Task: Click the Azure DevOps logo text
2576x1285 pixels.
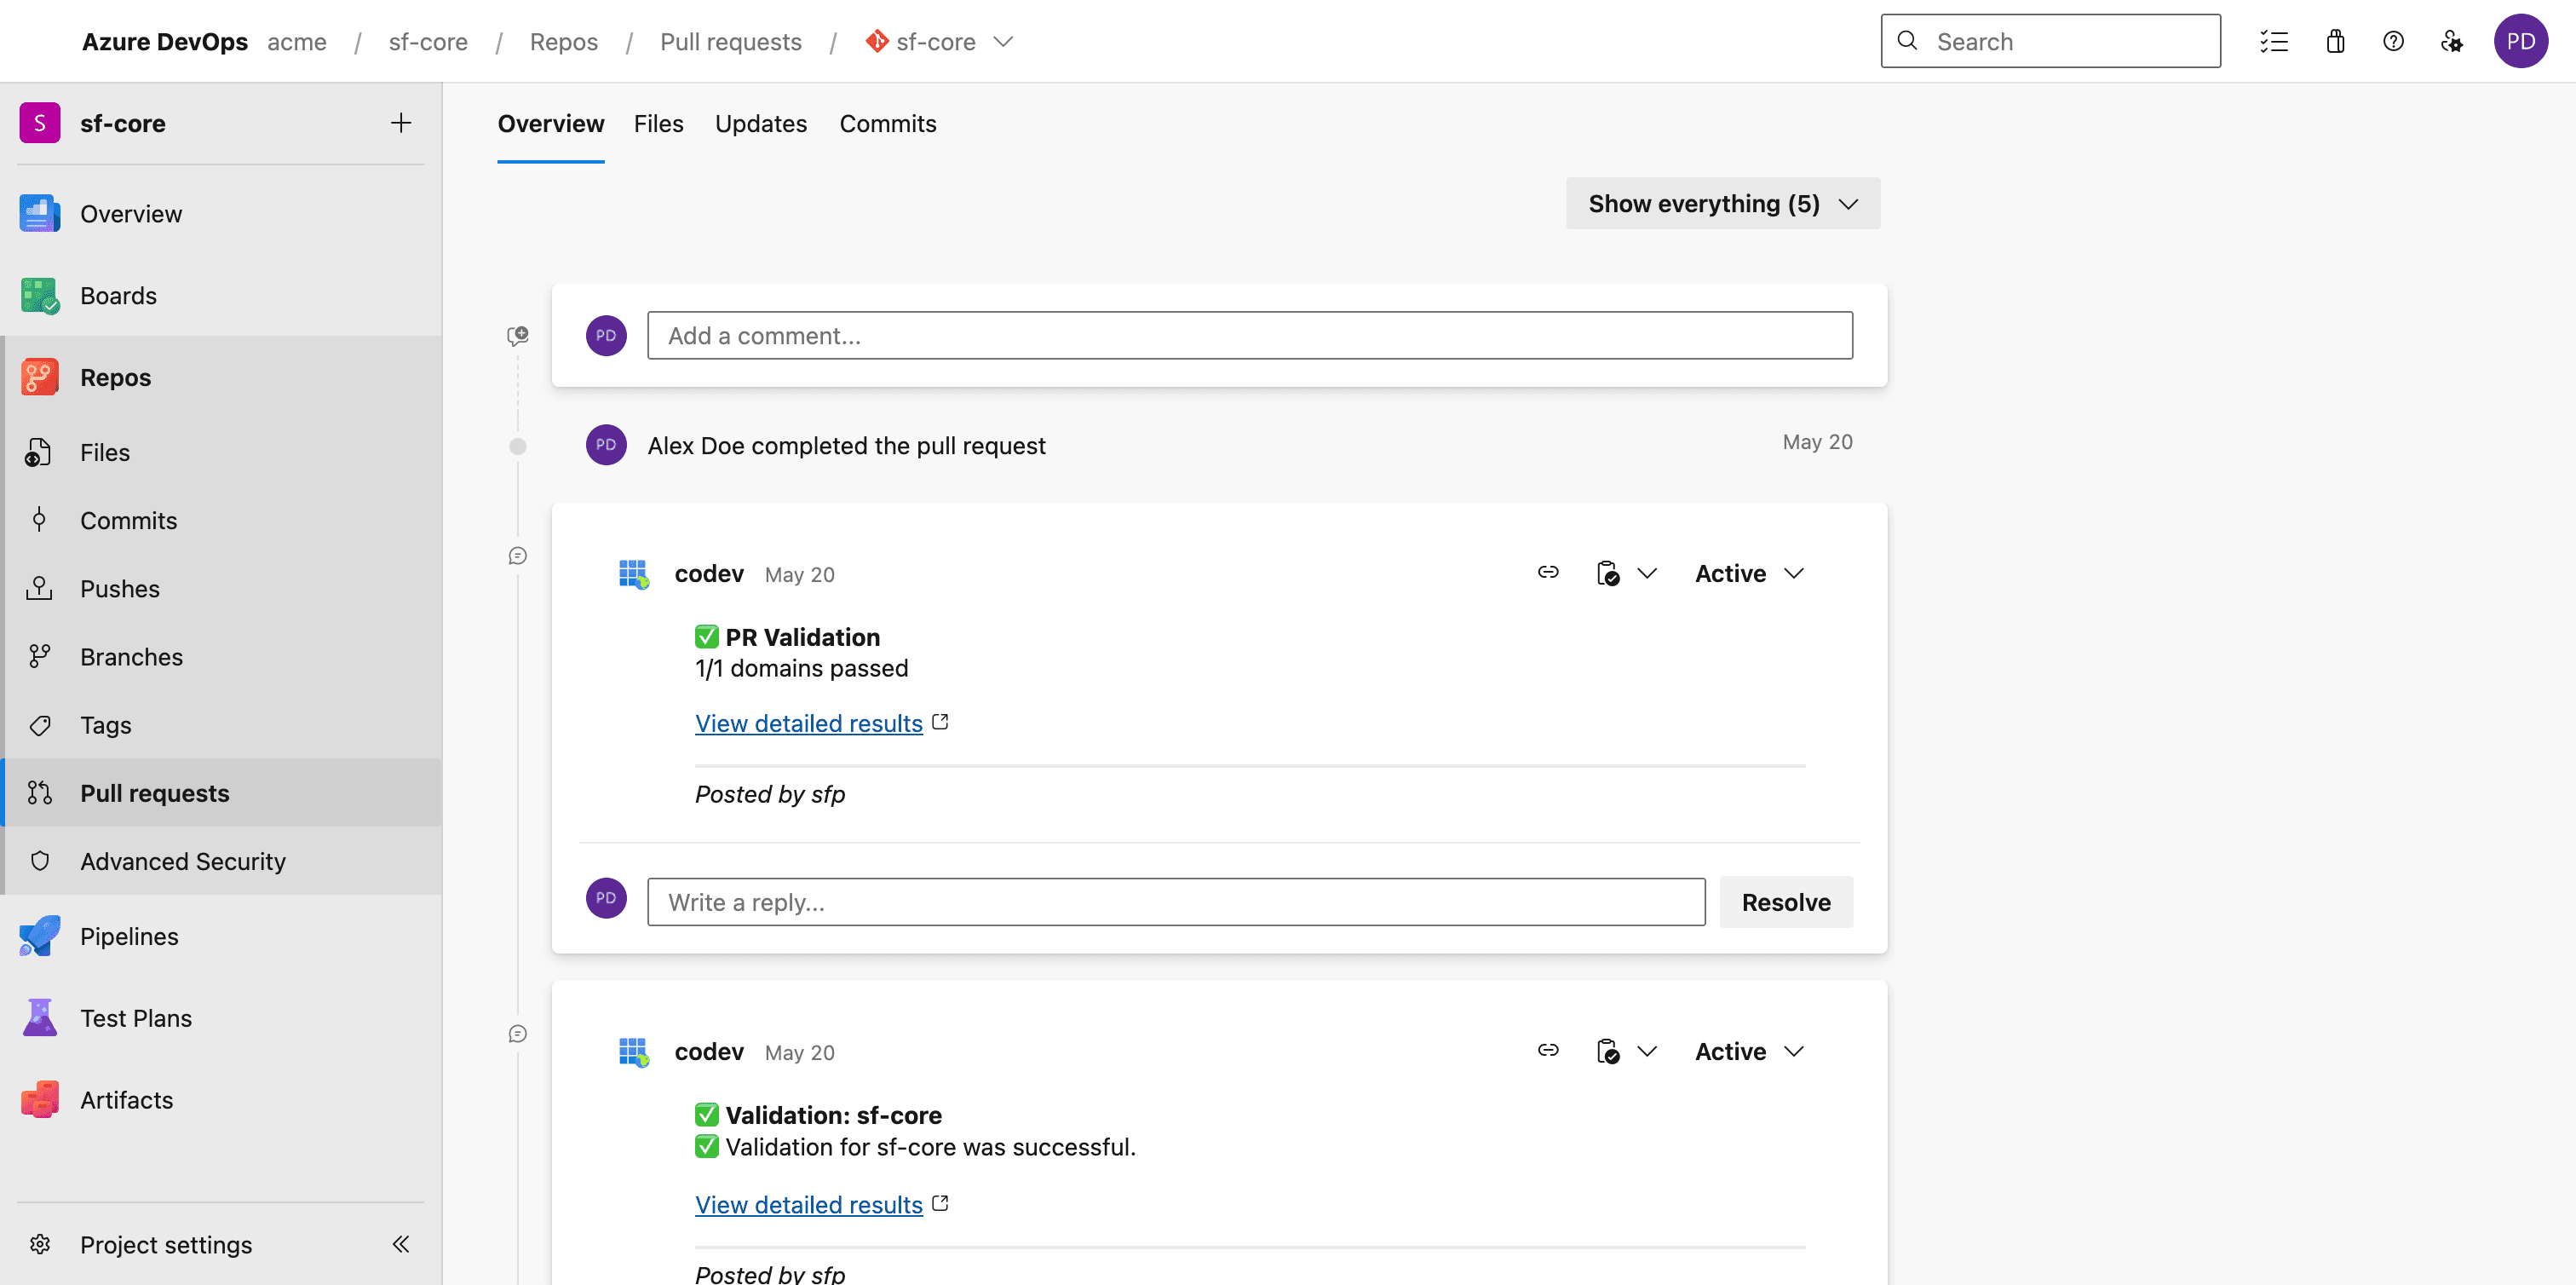Action: (165, 41)
